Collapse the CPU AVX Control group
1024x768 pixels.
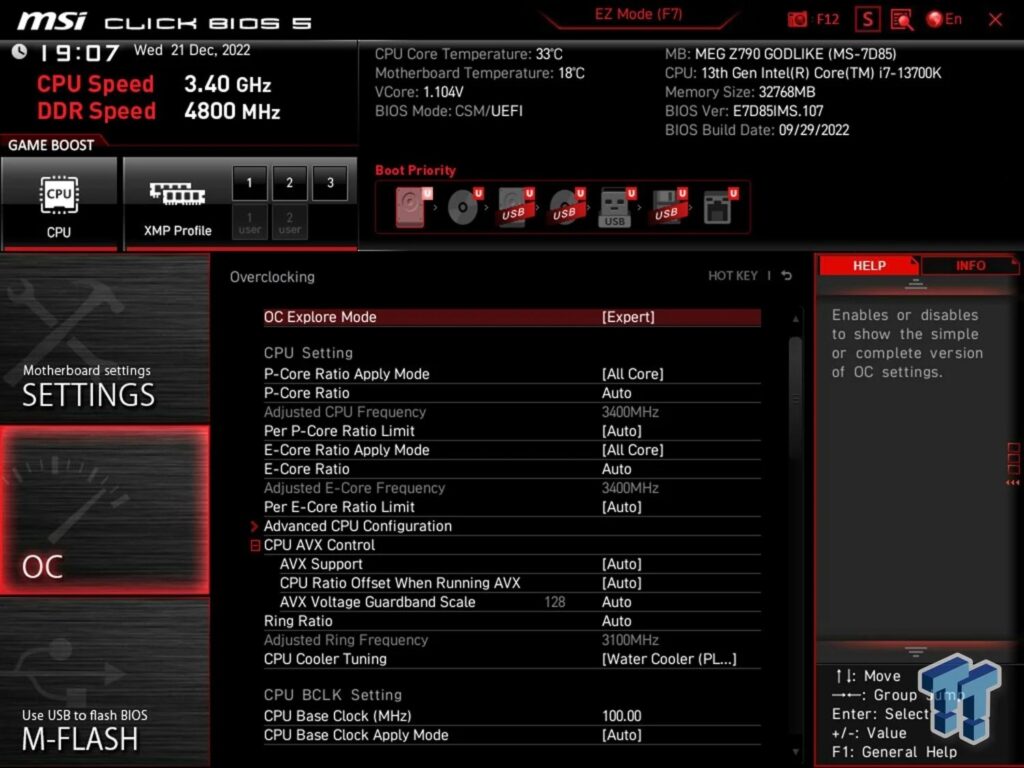point(255,545)
